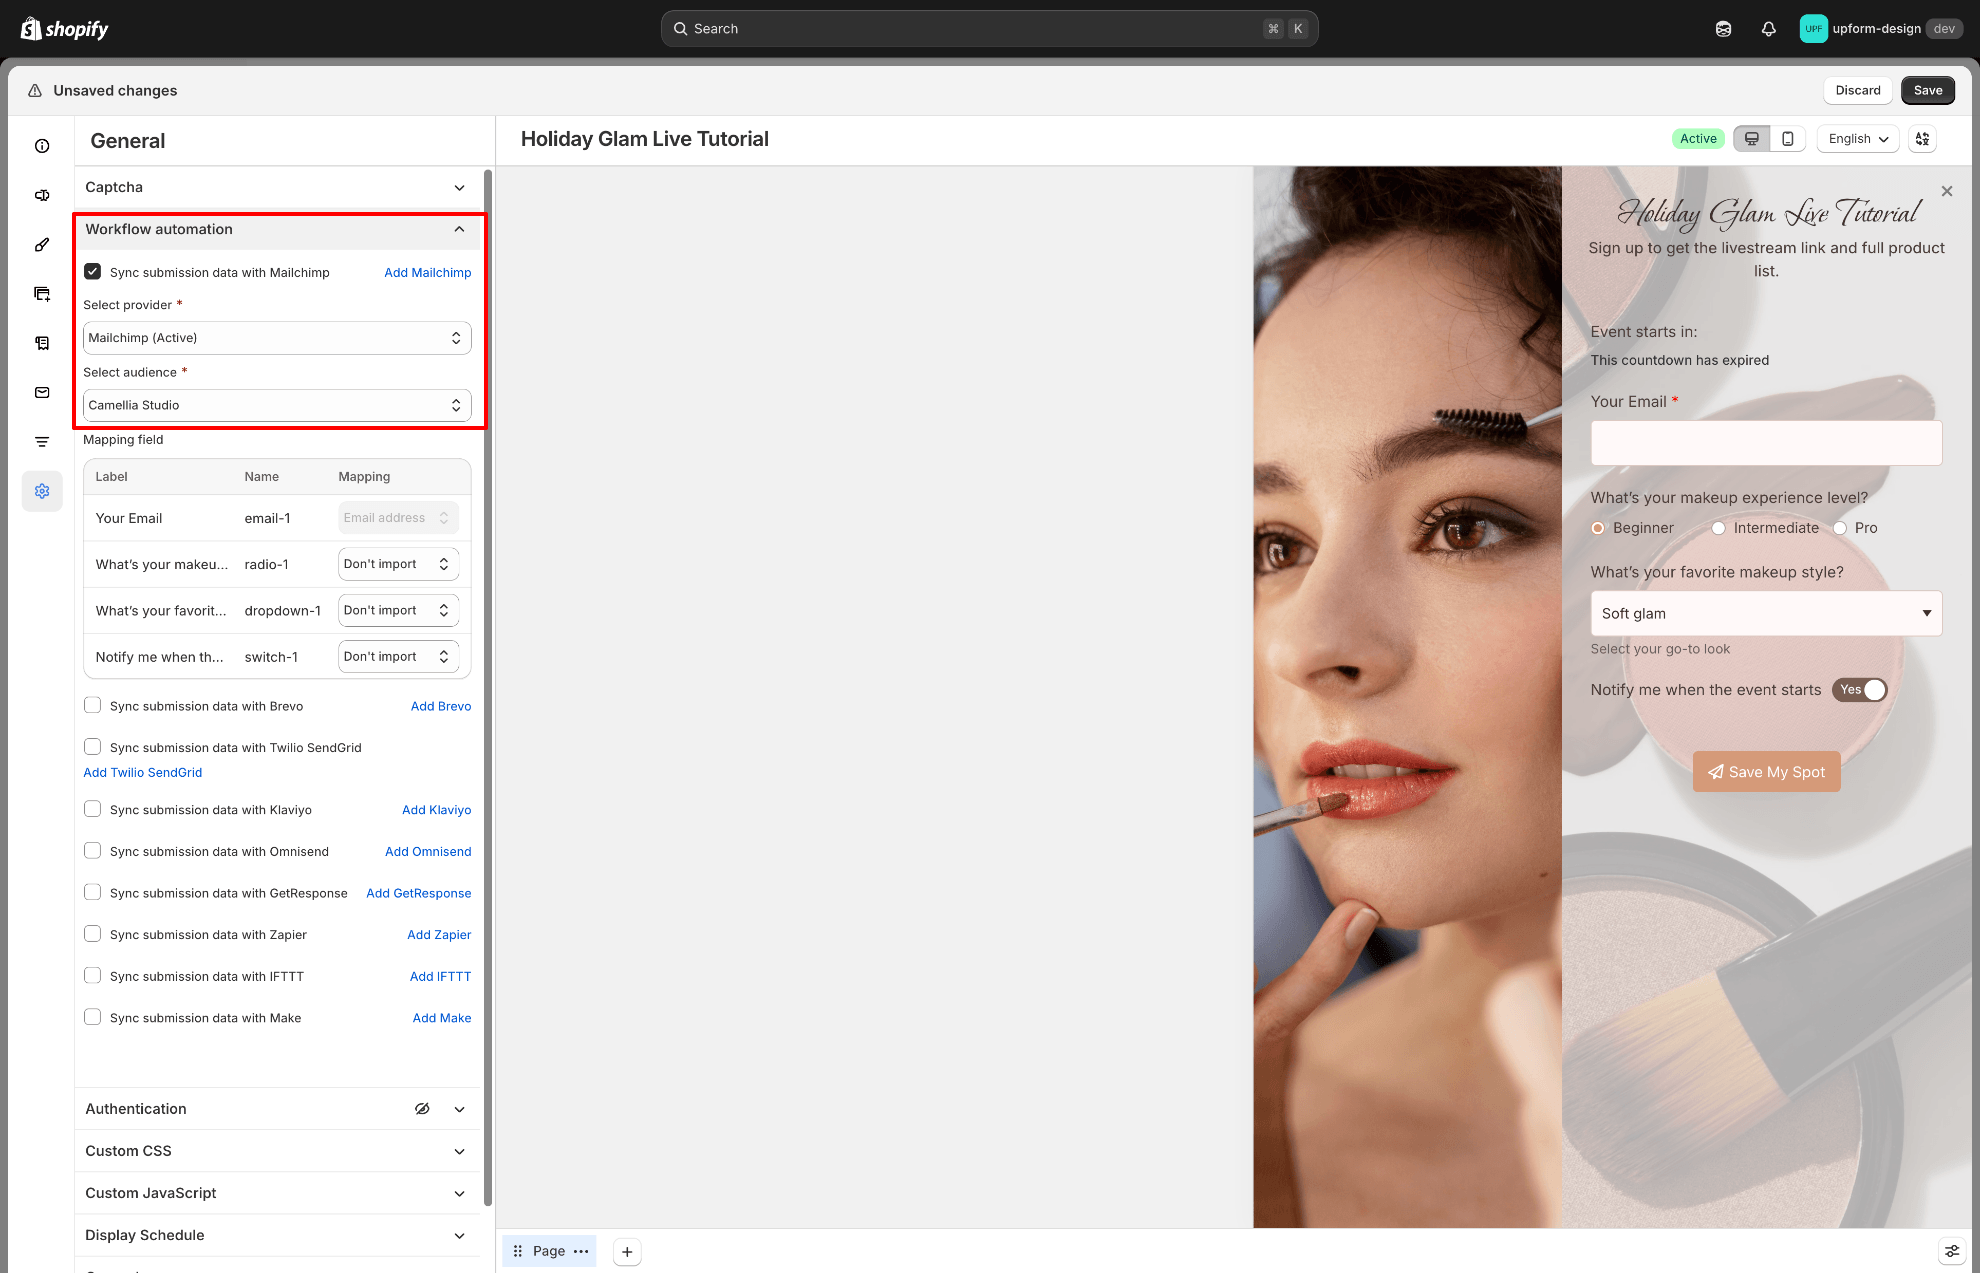The image size is (1980, 1273).
Task: Click the envelope mail icon in the sidebar
Action: point(42,393)
